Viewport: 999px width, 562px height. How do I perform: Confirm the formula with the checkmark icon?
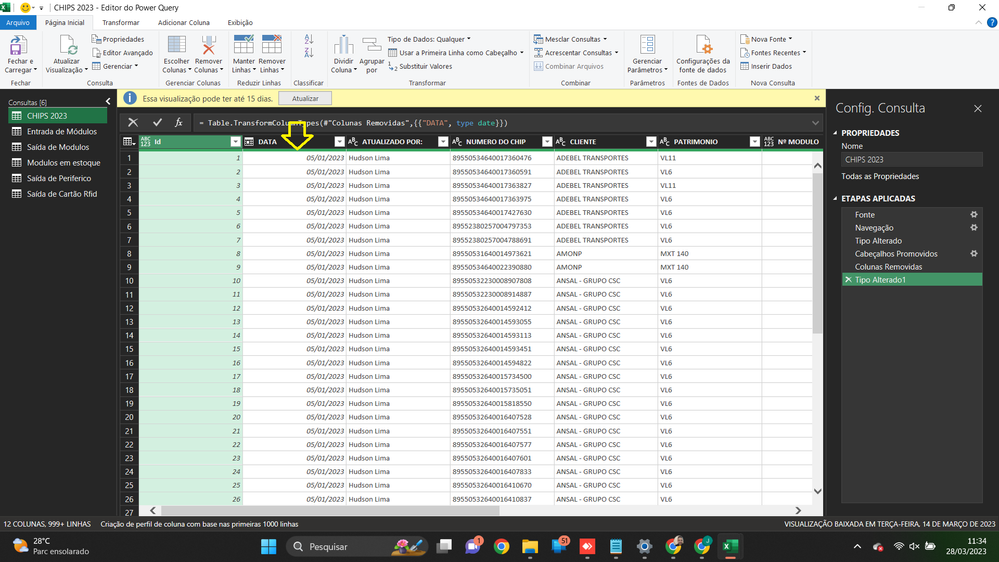click(157, 122)
